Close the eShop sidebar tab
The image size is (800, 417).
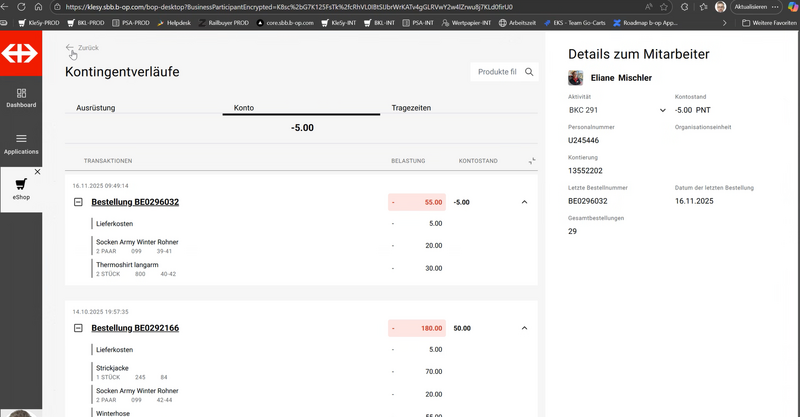[37, 172]
